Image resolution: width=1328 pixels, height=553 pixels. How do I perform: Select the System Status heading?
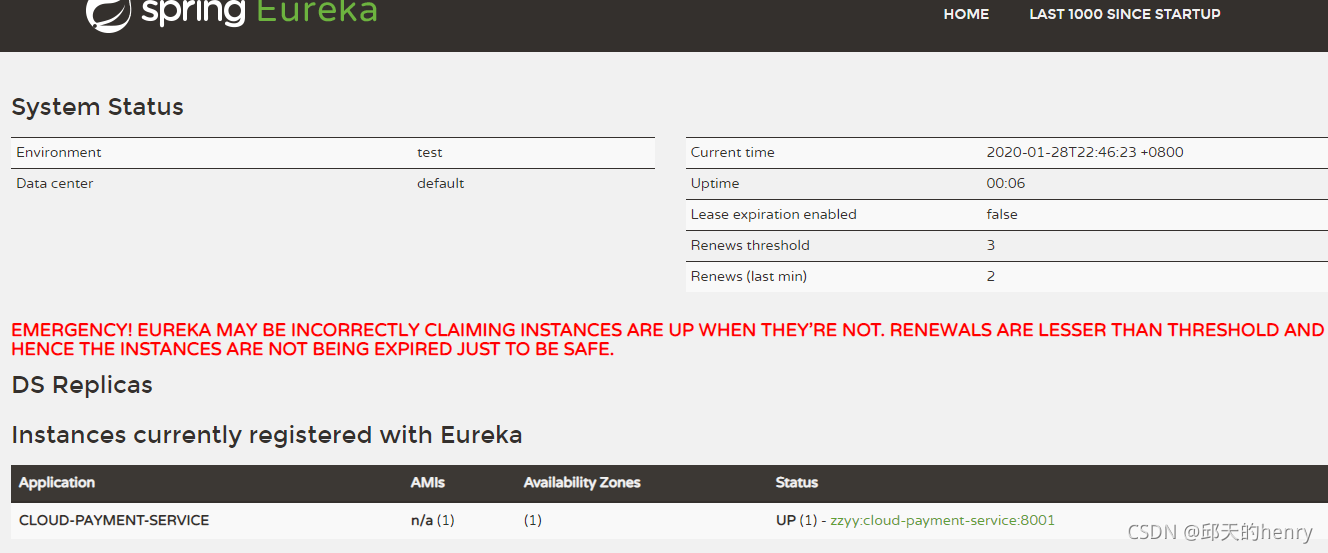pos(97,107)
